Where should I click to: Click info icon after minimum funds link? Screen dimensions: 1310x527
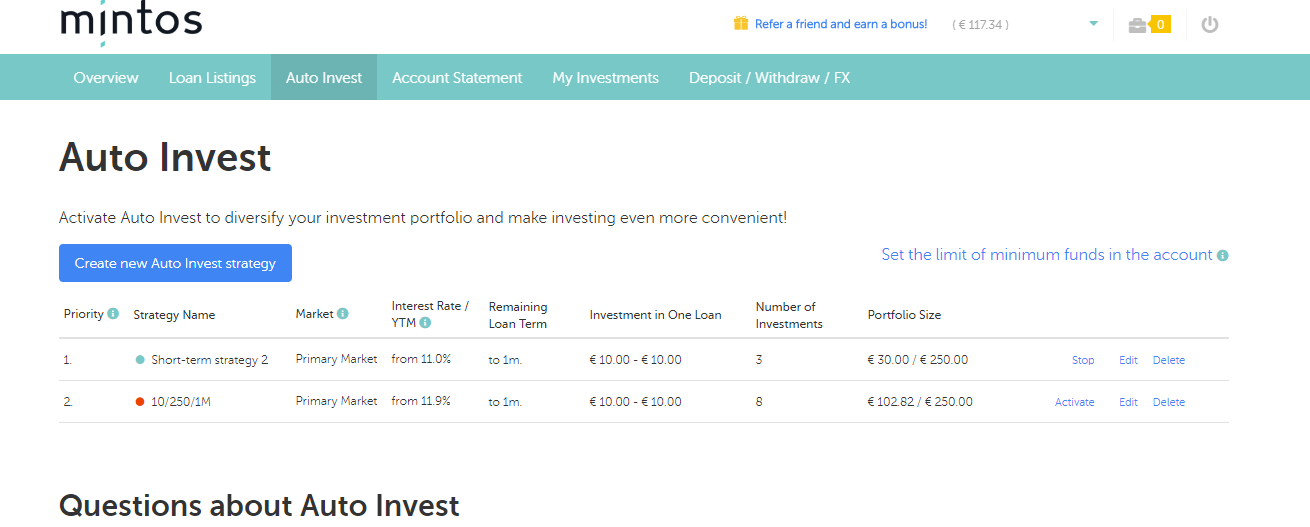1223,255
